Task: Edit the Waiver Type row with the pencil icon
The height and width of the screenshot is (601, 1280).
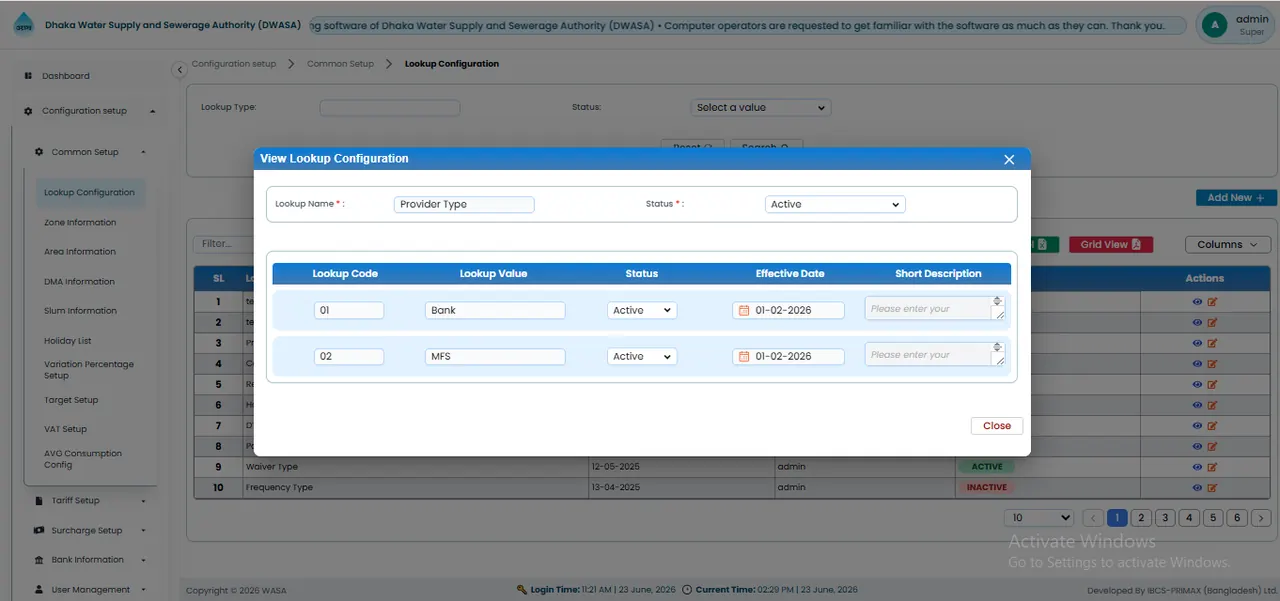Action: click(1212, 467)
